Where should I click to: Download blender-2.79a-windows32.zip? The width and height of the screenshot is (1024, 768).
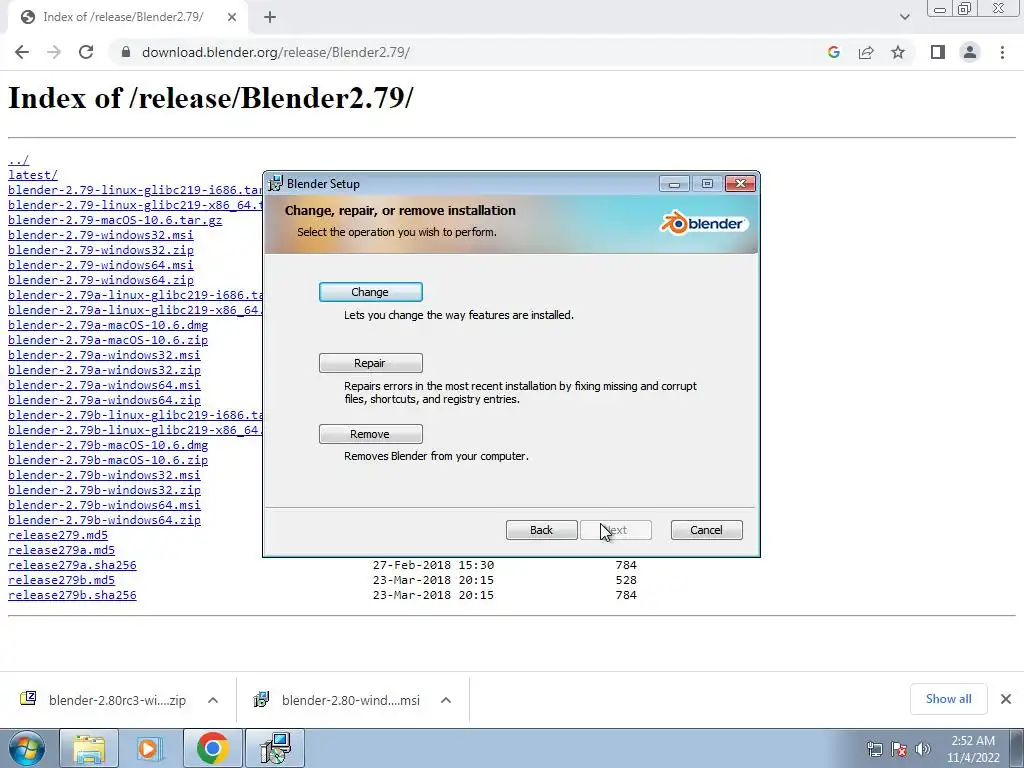(104, 370)
